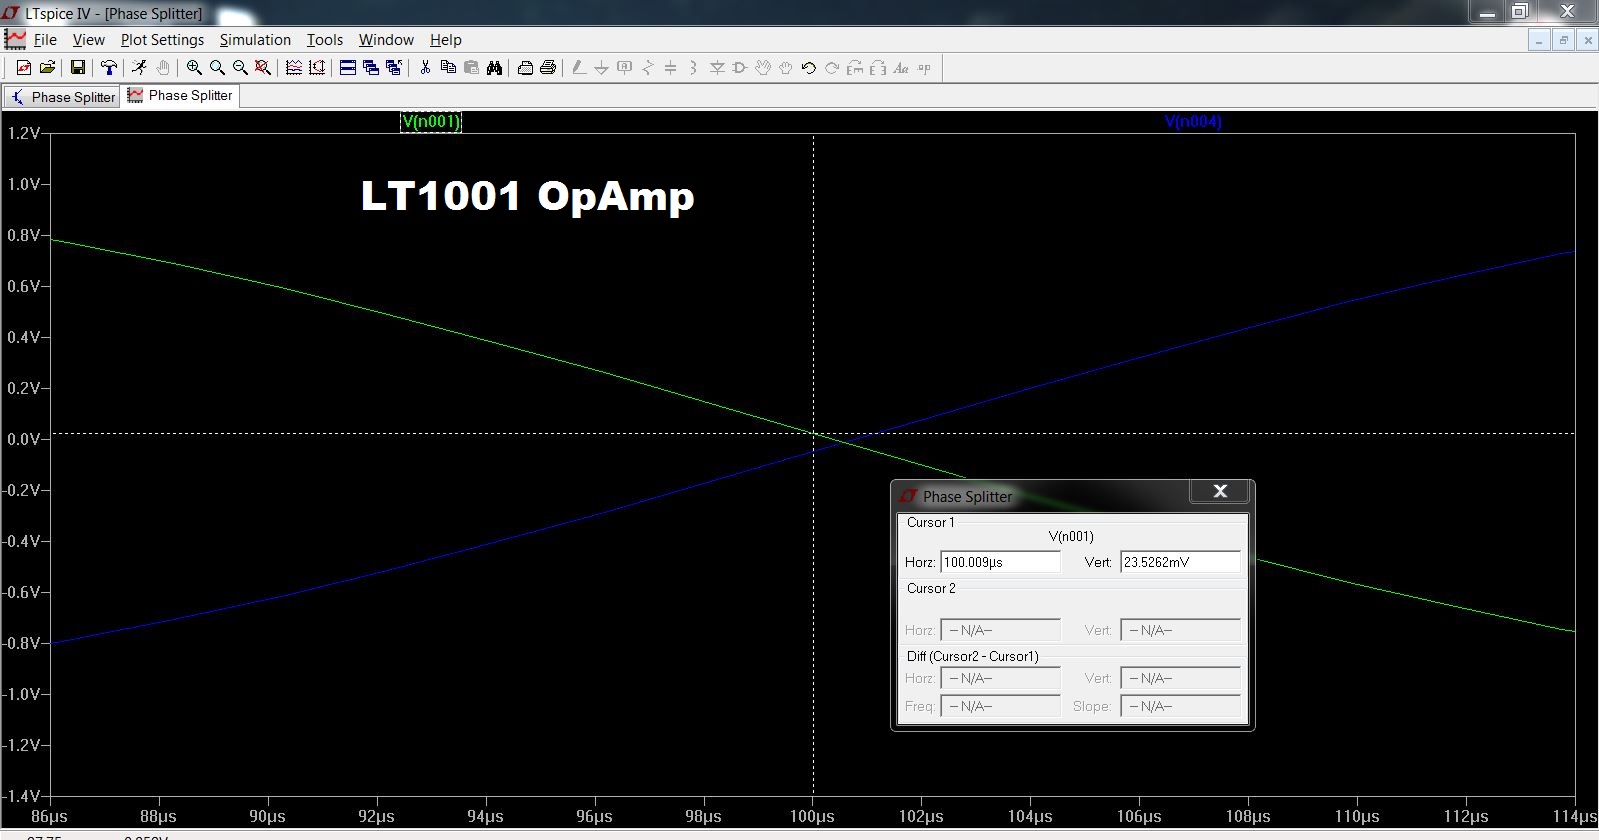Click the Undo arrow icon
This screenshot has width=1599, height=840.
(809, 68)
